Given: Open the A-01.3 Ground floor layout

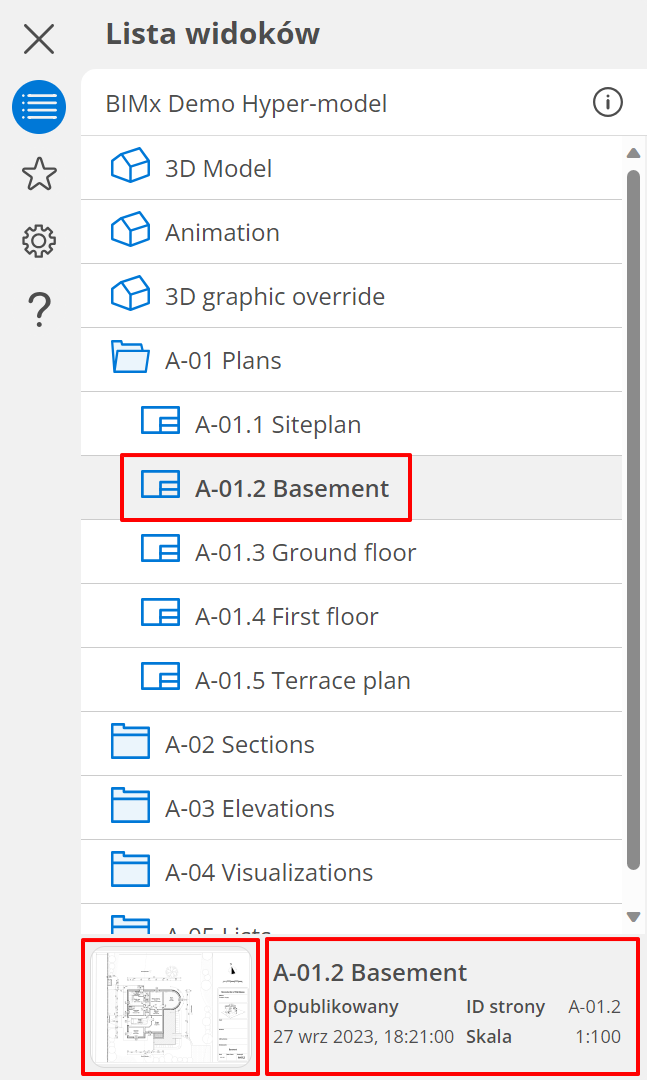Looking at the screenshot, I should click(305, 552).
